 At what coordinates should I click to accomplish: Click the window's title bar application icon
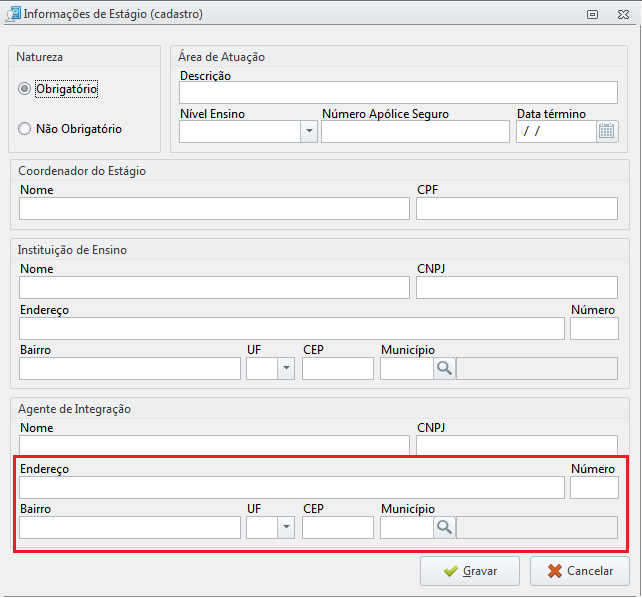coord(14,14)
